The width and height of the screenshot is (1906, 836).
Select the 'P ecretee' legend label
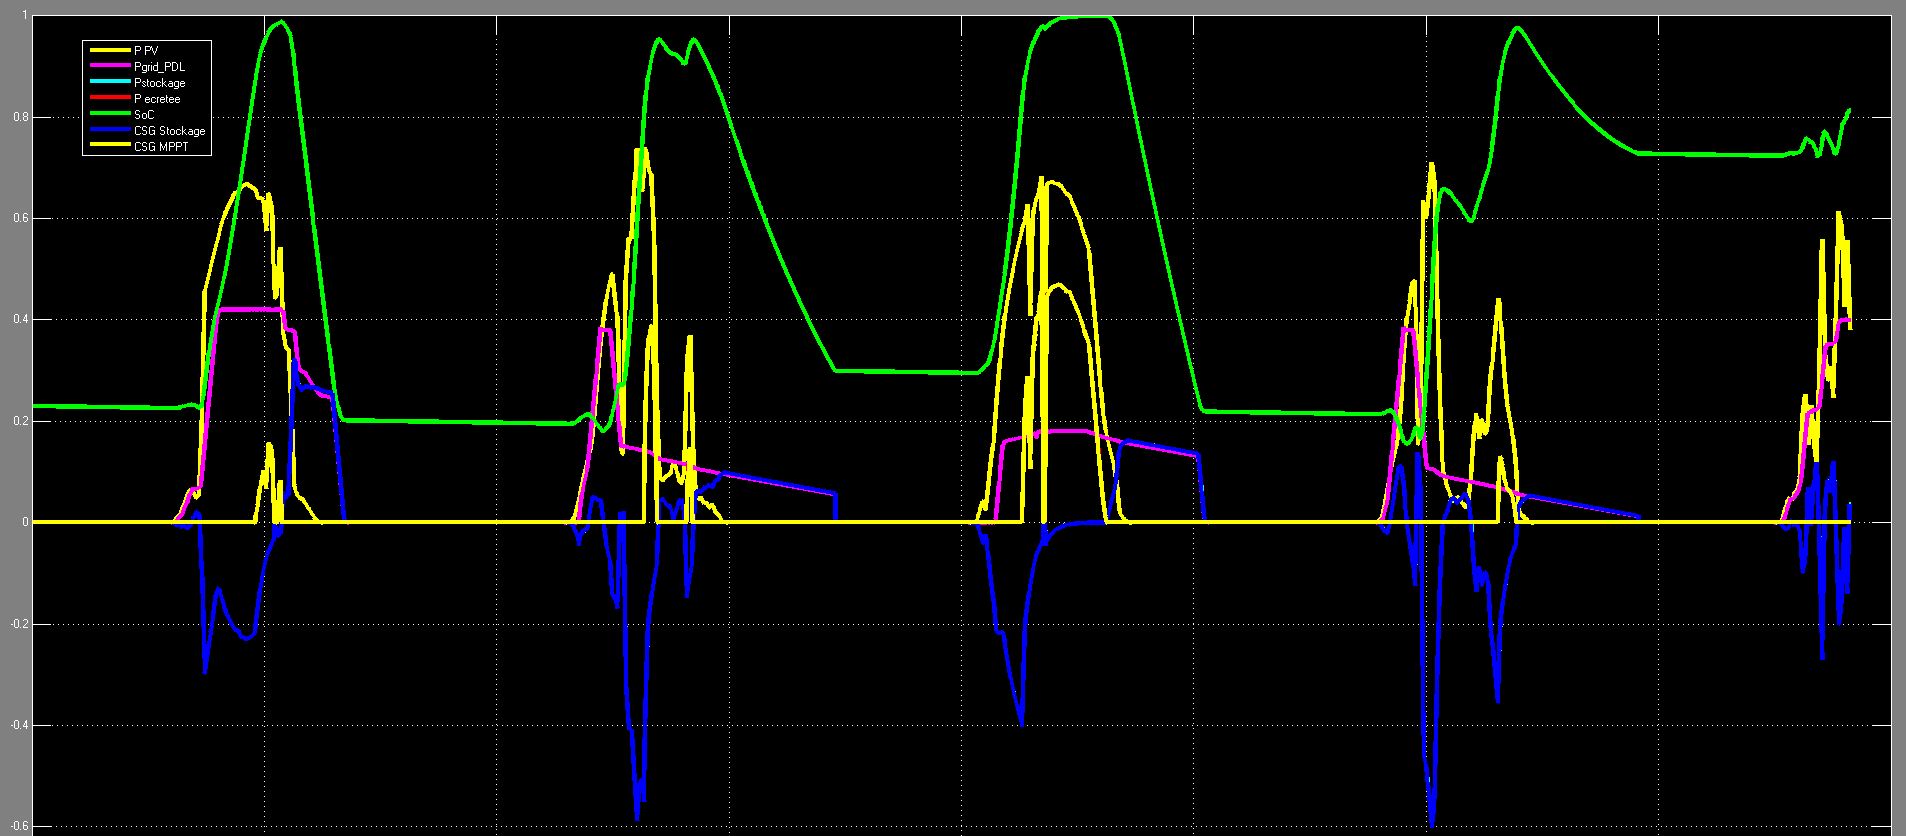pyautogui.click(x=157, y=99)
